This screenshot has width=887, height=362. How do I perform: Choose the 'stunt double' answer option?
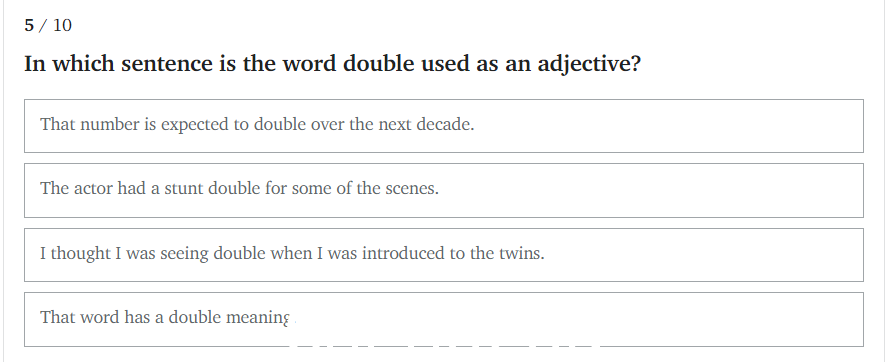[x=444, y=190]
